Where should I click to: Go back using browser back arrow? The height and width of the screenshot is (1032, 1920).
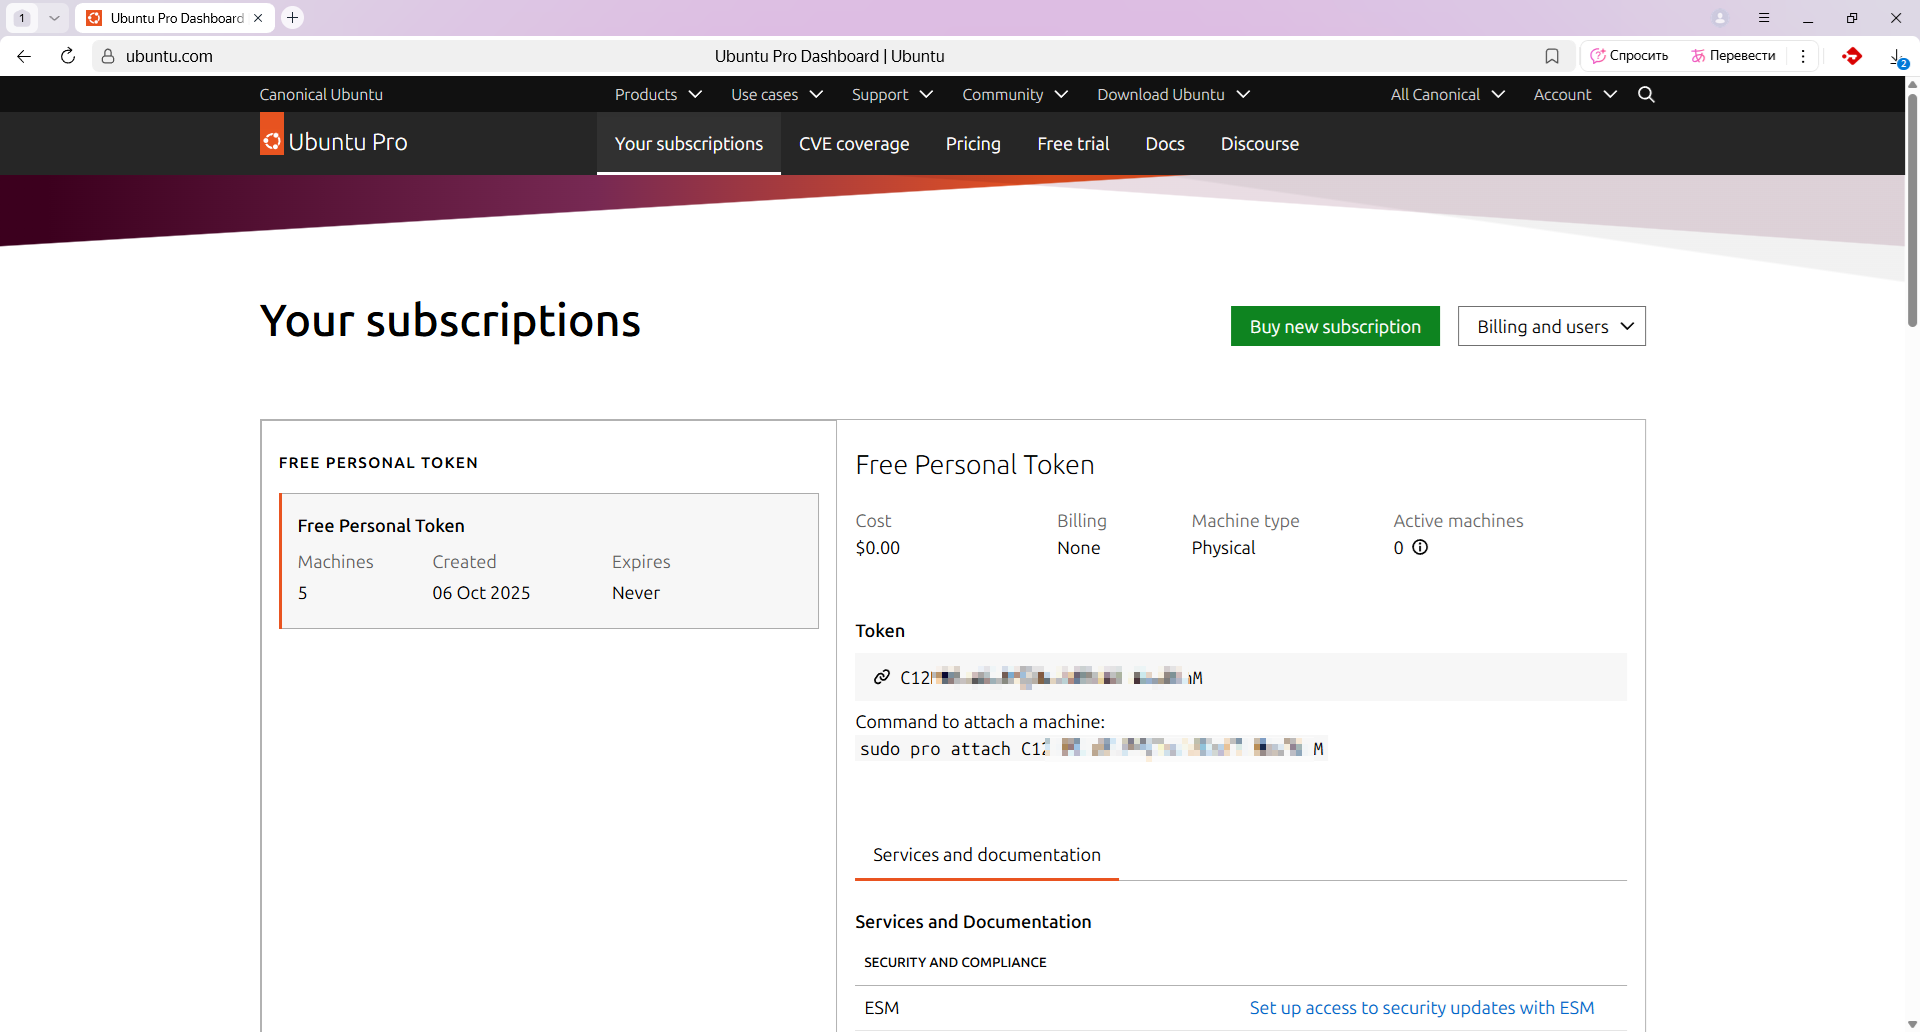point(24,56)
